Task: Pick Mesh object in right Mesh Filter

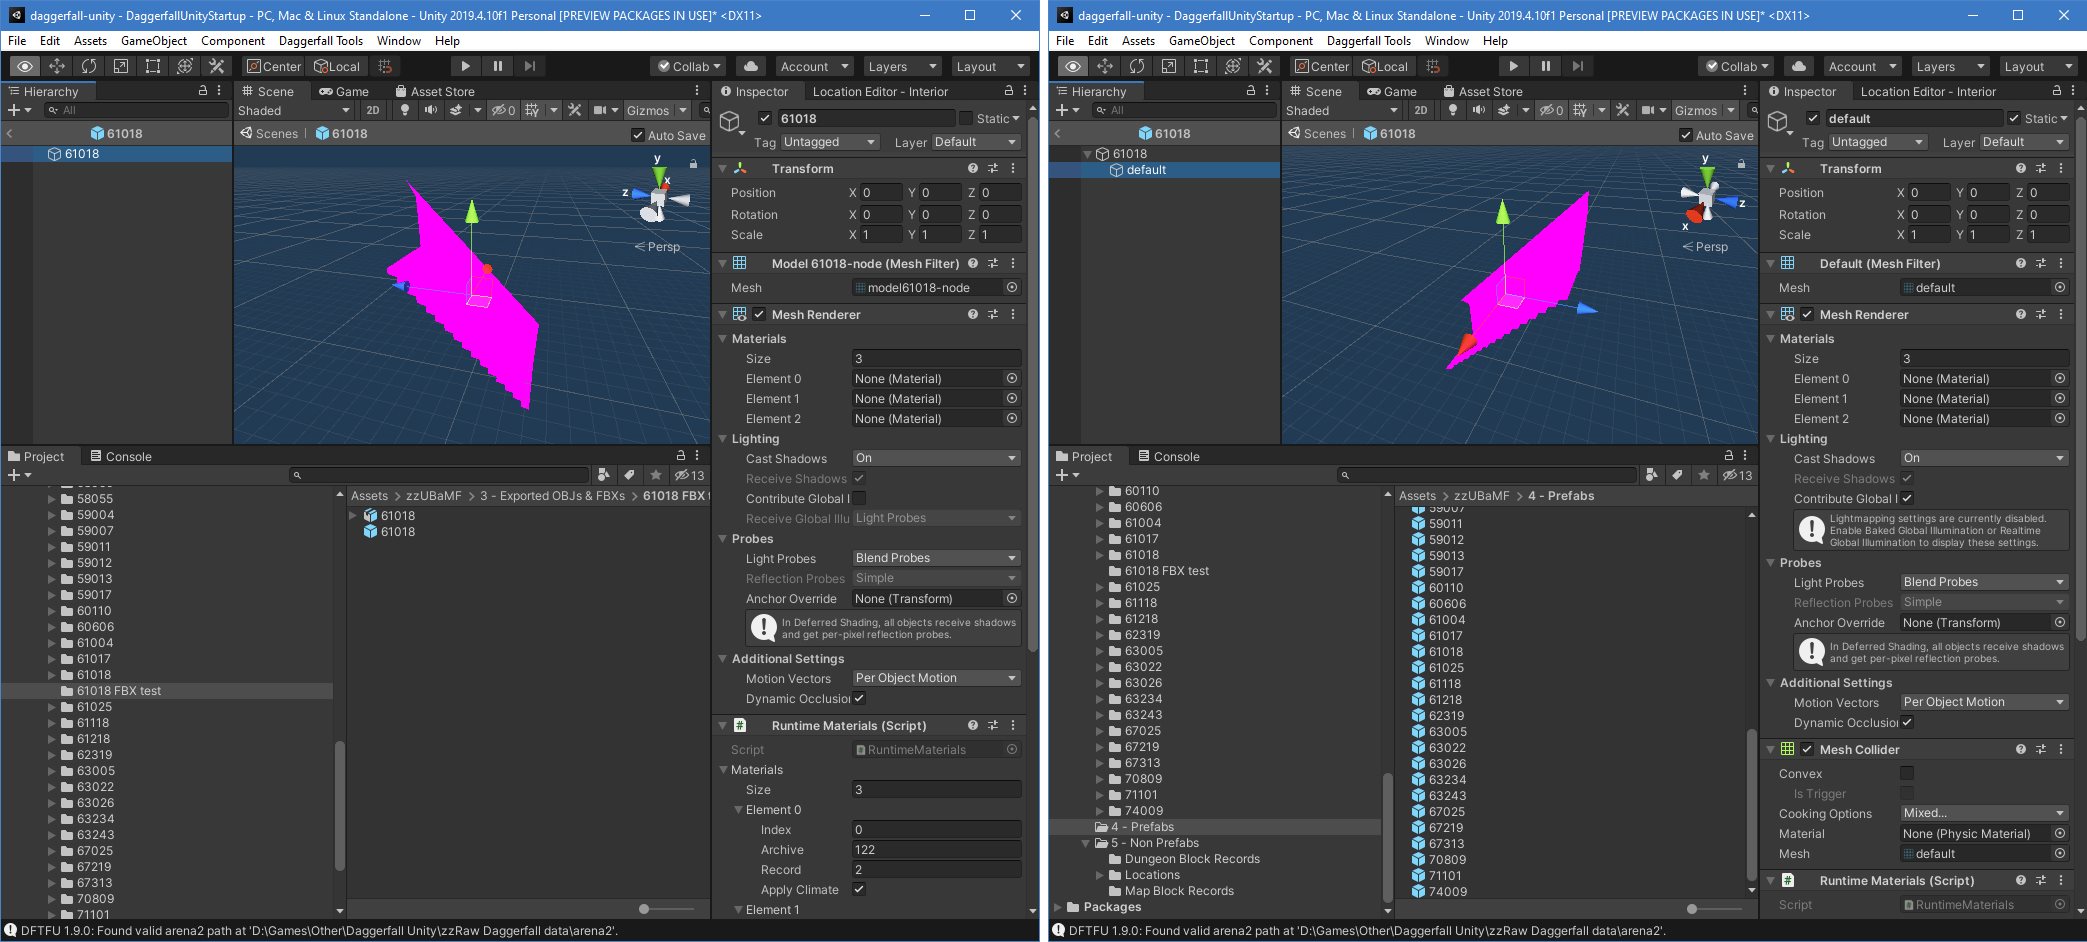Action: coord(2060,287)
